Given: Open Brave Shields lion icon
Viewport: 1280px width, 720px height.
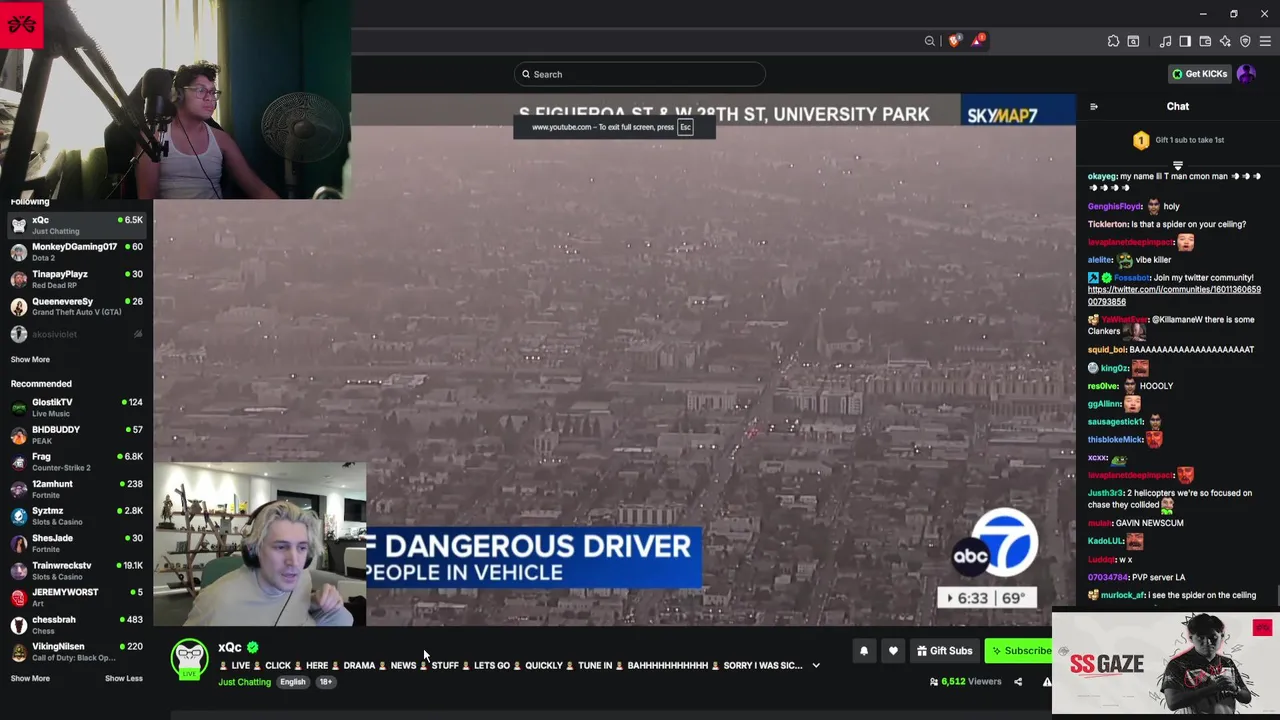Looking at the screenshot, I should click(x=955, y=41).
